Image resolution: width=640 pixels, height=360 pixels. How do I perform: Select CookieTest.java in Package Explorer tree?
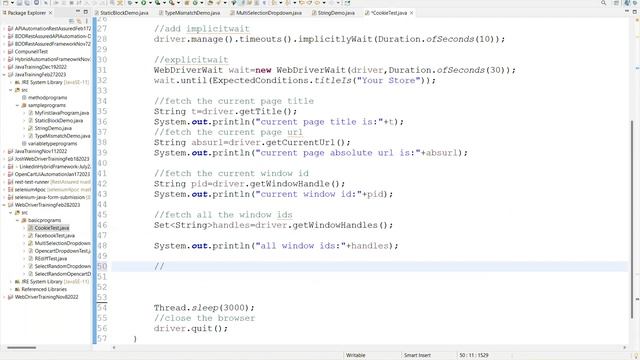(x=51, y=228)
